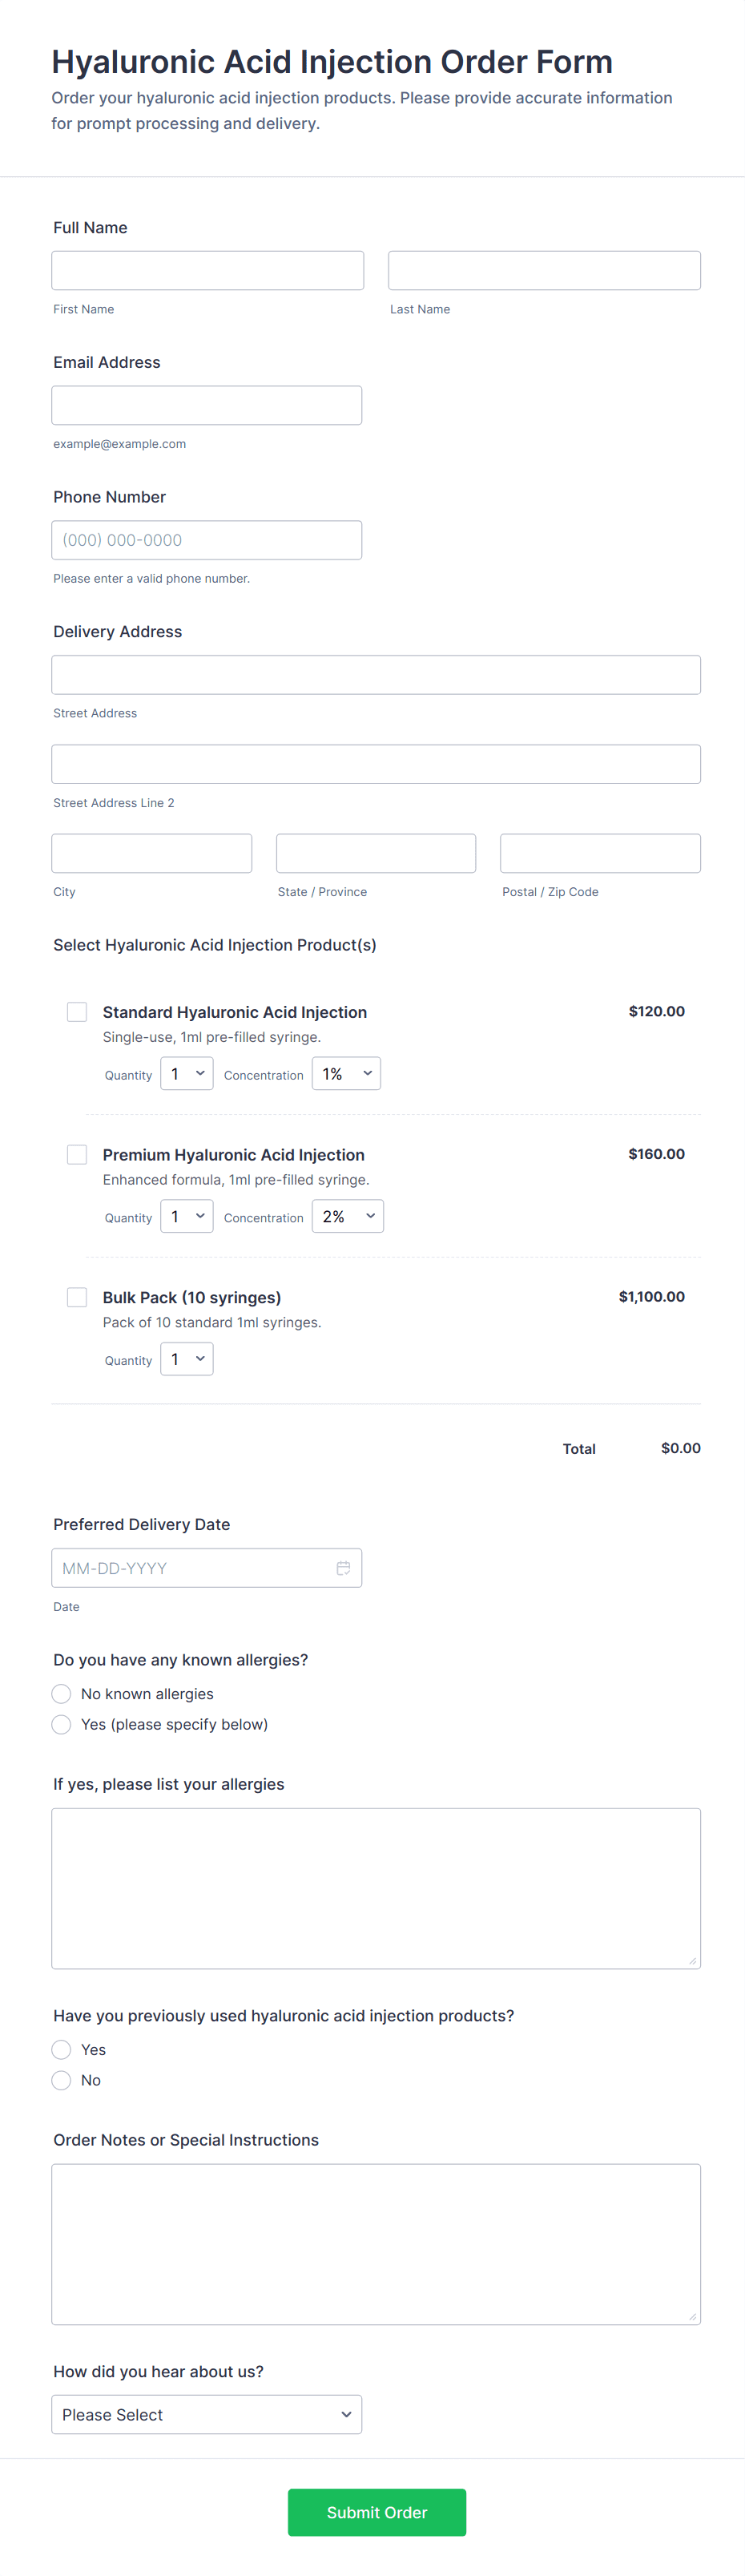Select the Bulk Pack (10 syringes) checkbox
Viewport: 745px width, 2576px height.
click(77, 1296)
